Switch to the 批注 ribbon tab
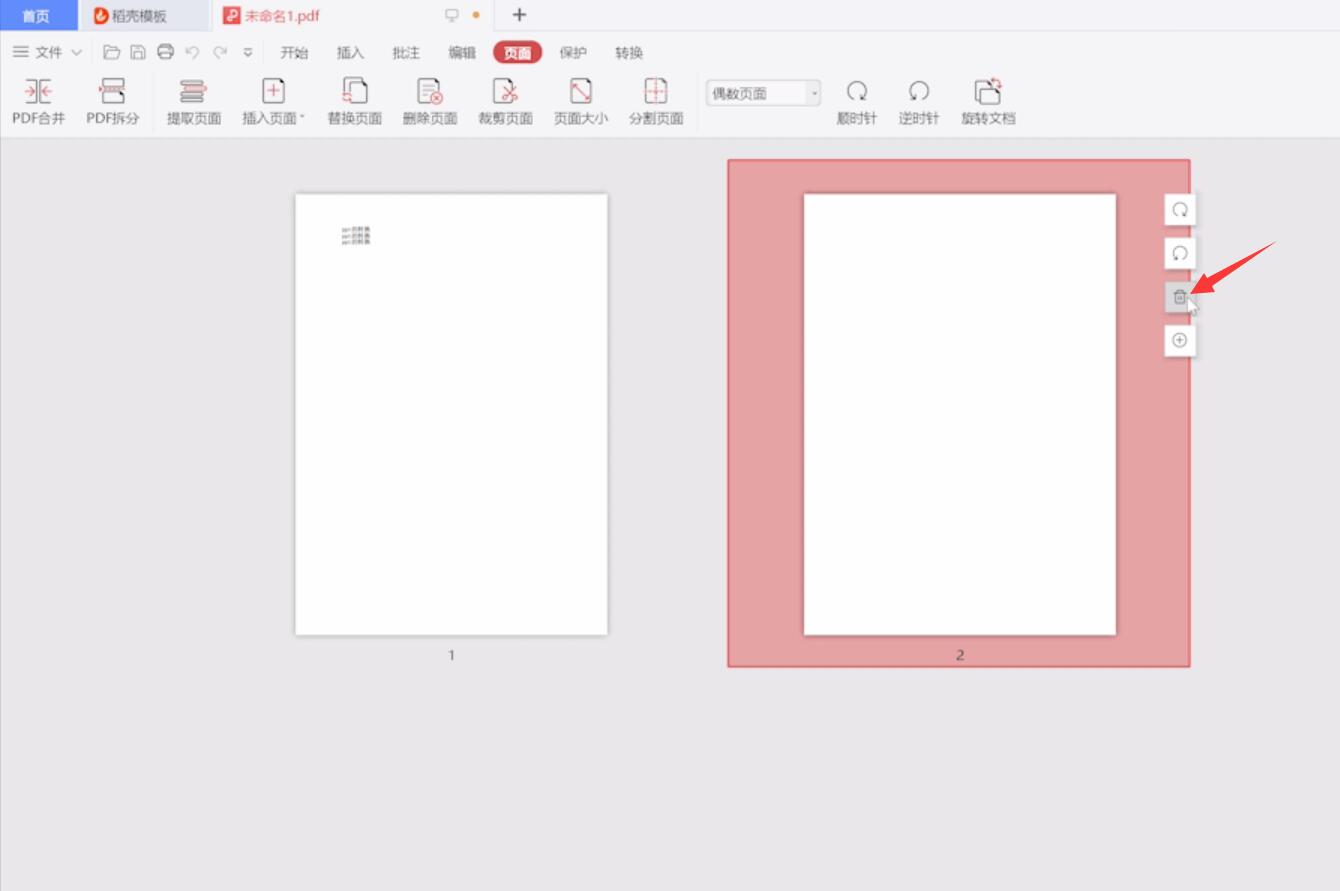 click(x=406, y=53)
